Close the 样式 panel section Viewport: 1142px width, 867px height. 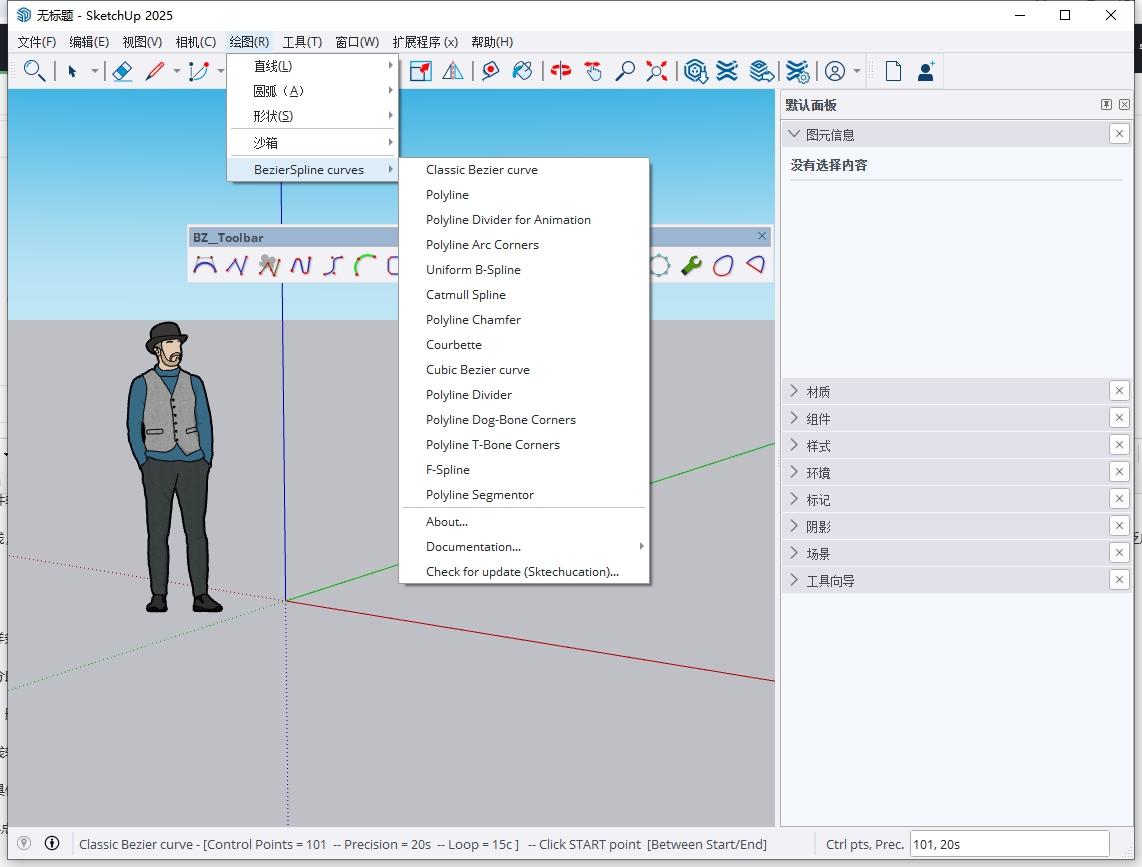pyautogui.click(x=1118, y=444)
